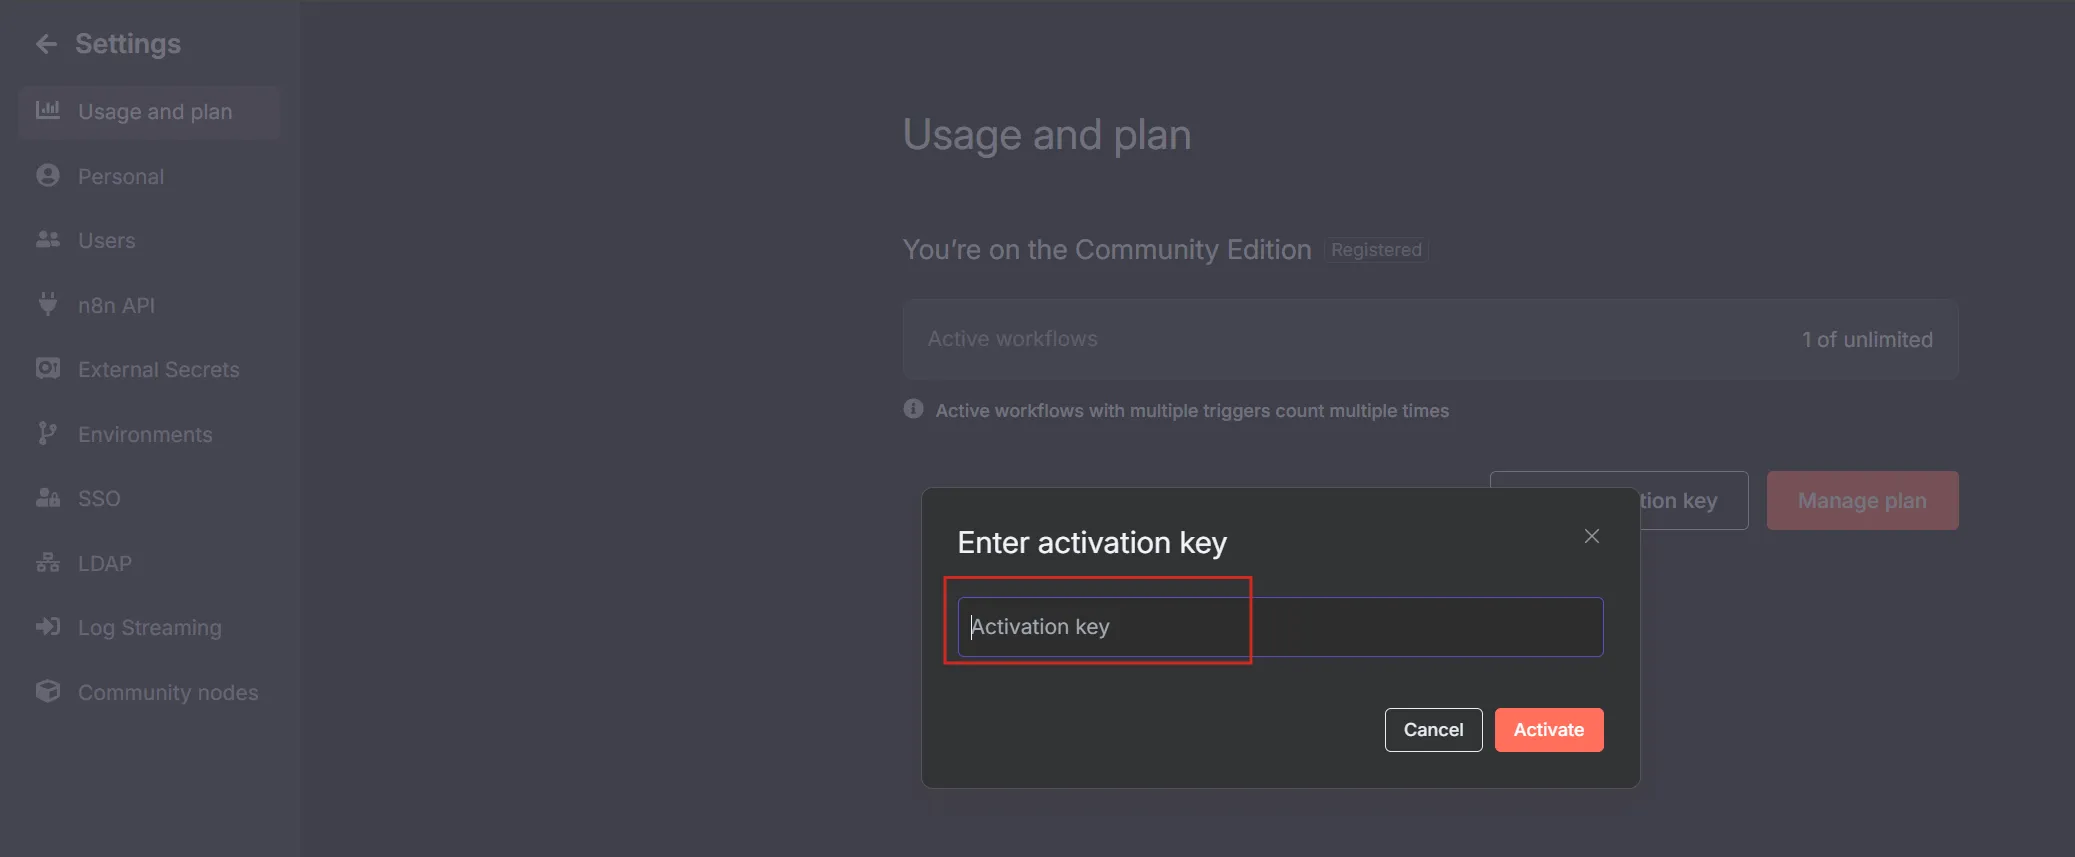Close the Enter activation key modal
This screenshot has height=857, width=2075.
click(1590, 536)
